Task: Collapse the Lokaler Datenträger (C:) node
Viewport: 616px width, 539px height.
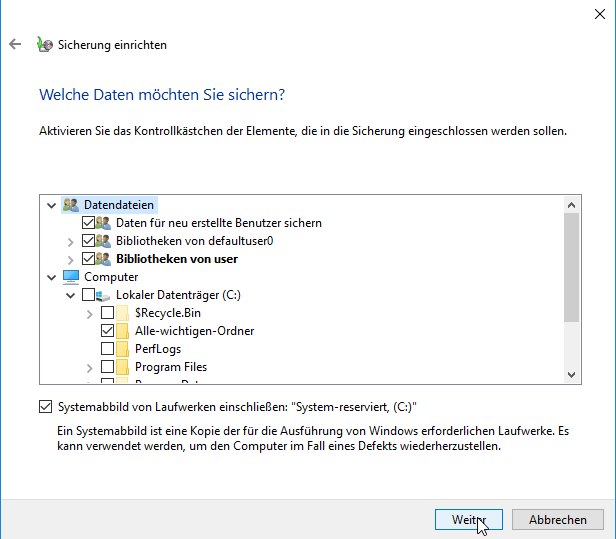Action: coord(70,295)
